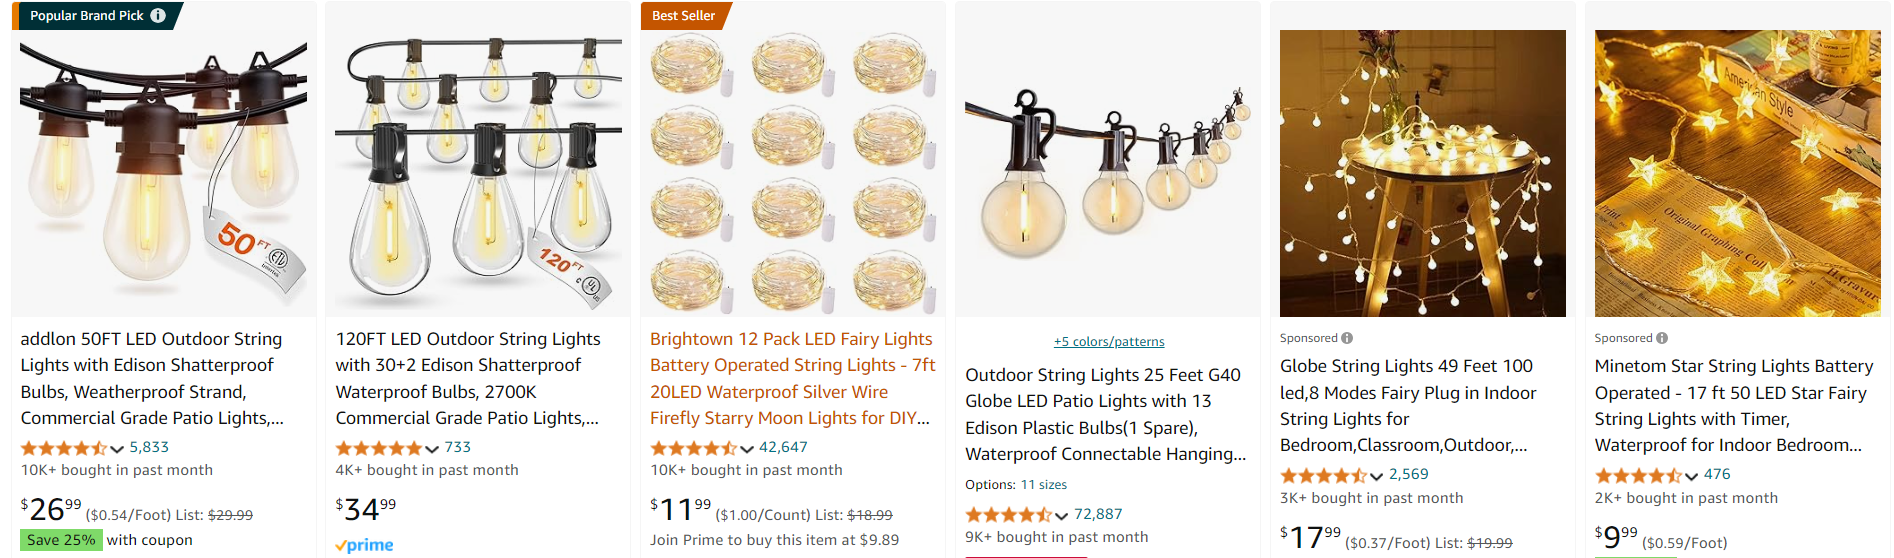Click the star rating of Brightown fairy lights
The width and height of the screenshot is (1894, 558).
pyautogui.click(x=694, y=448)
